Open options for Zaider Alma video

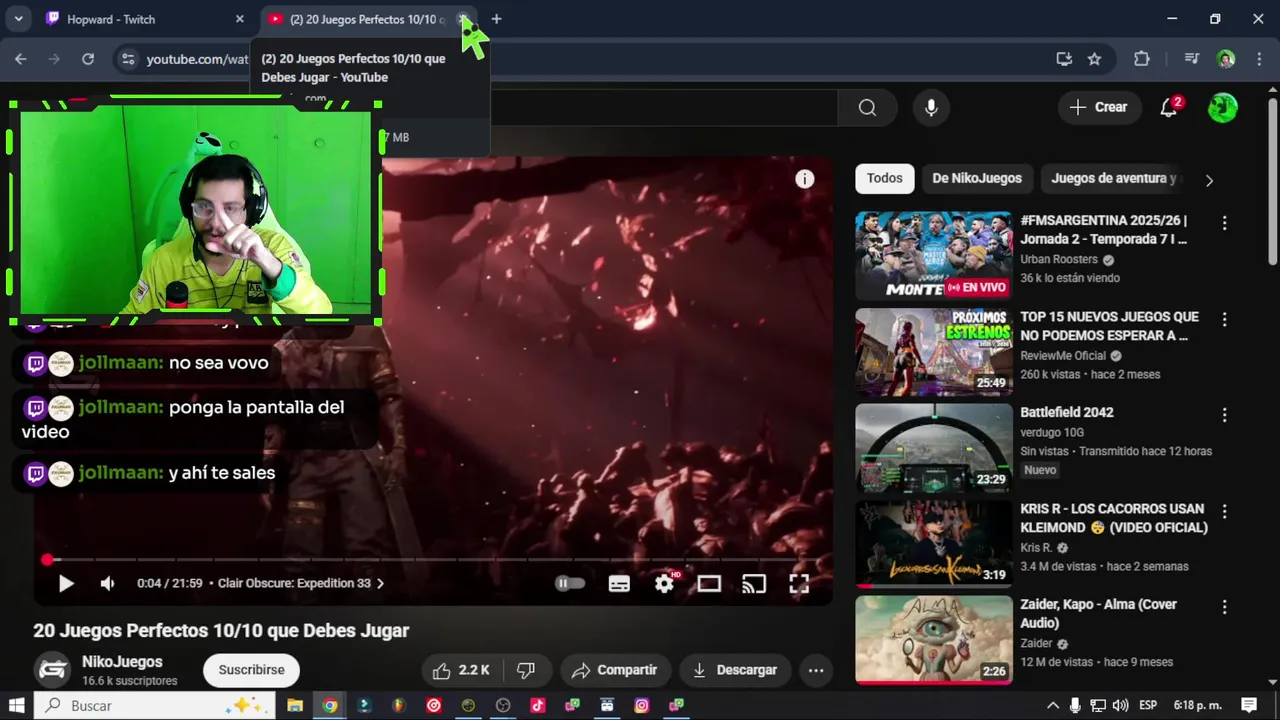pos(1224,607)
